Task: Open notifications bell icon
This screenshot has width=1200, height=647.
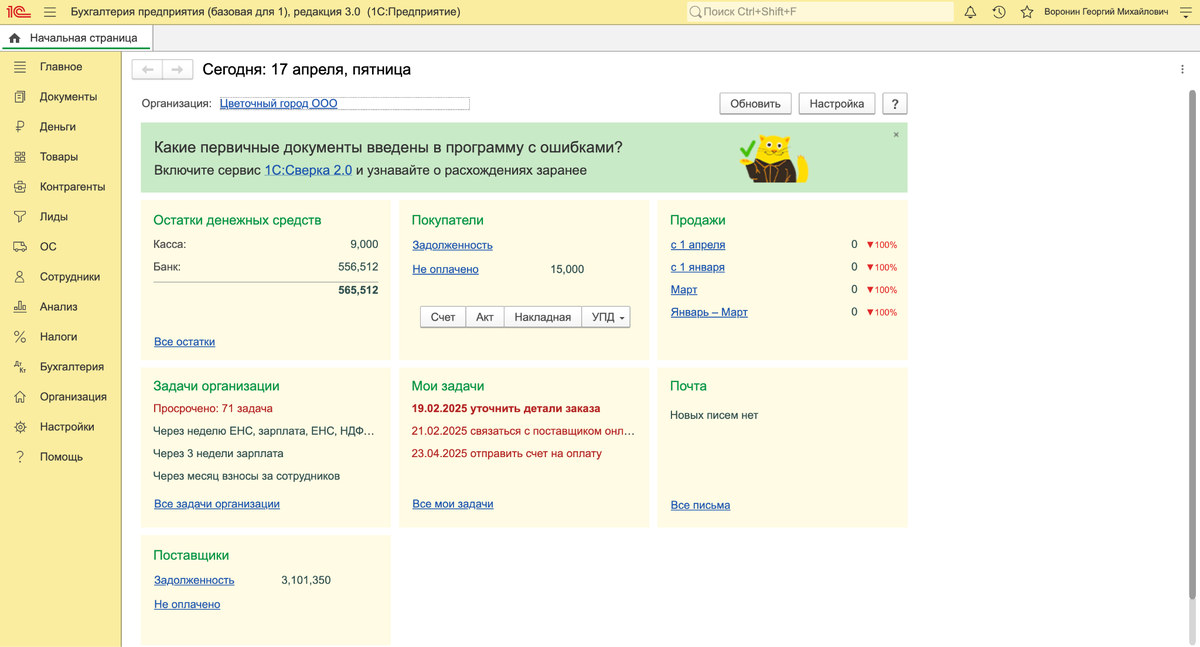Action: tap(971, 12)
